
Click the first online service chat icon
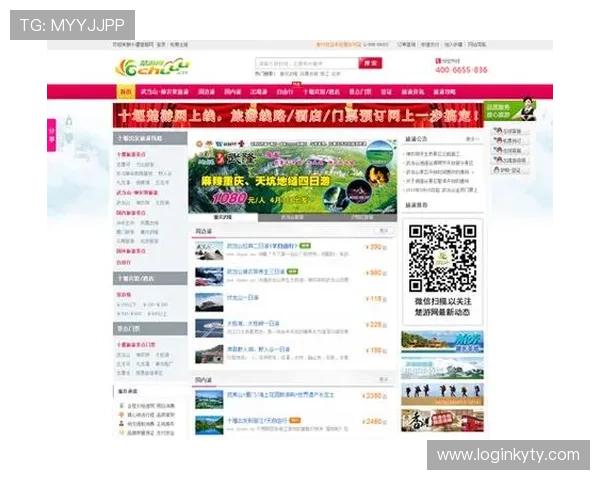tap(497, 131)
